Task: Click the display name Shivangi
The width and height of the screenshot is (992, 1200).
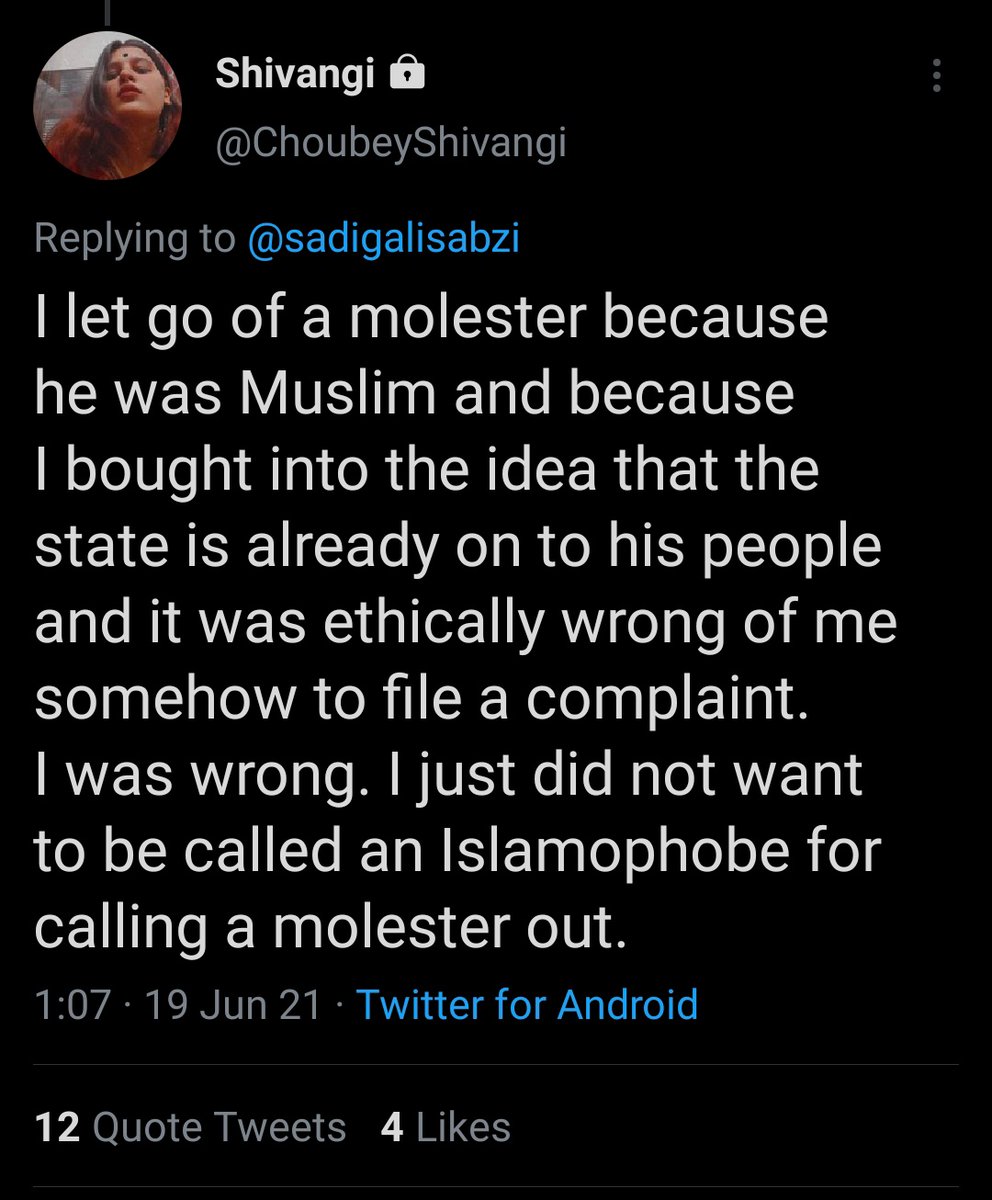Action: pos(294,75)
